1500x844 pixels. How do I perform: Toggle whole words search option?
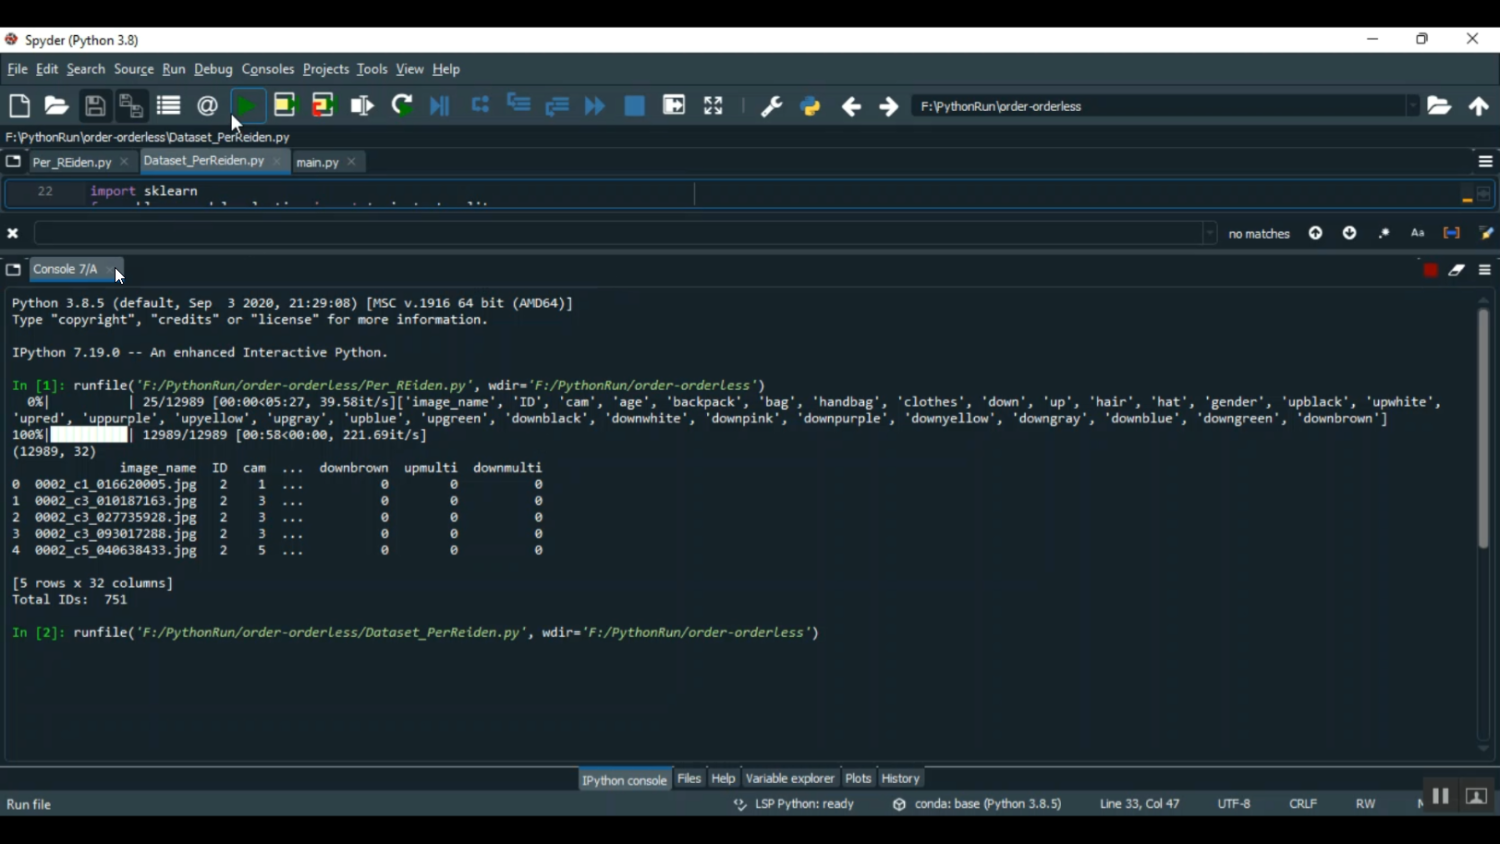click(1451, 233)
